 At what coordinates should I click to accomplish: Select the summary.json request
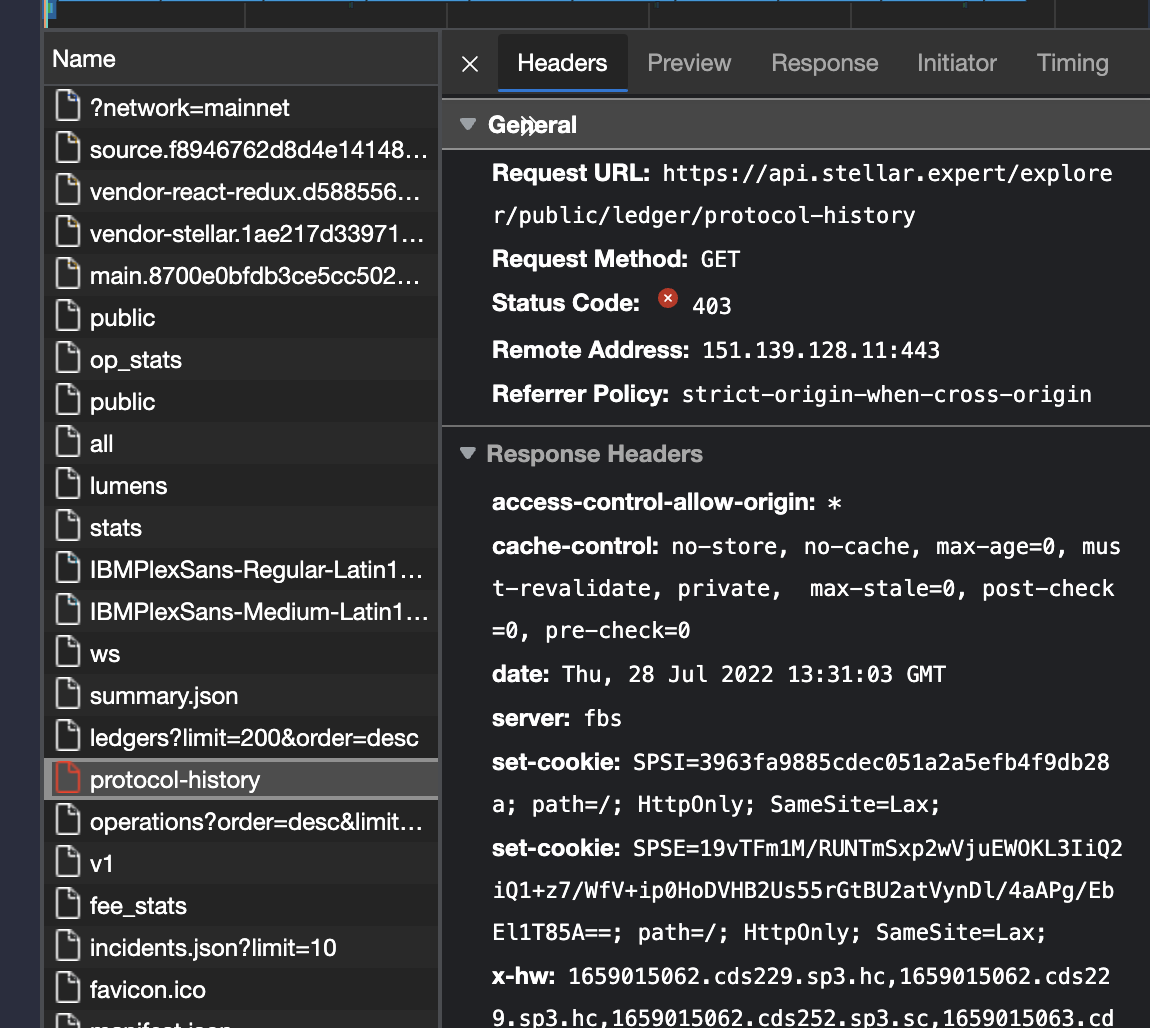241,696
